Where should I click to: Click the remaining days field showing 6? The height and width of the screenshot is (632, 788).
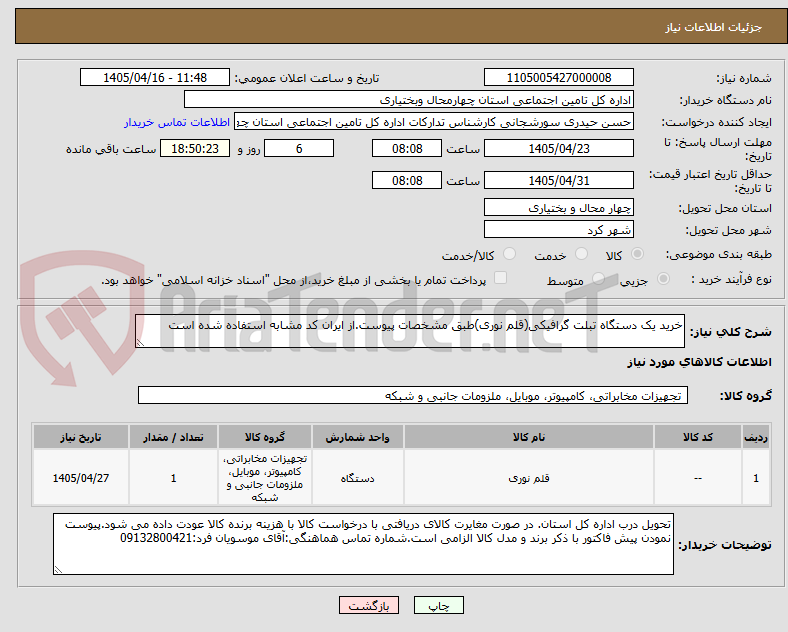pos(299,148)
